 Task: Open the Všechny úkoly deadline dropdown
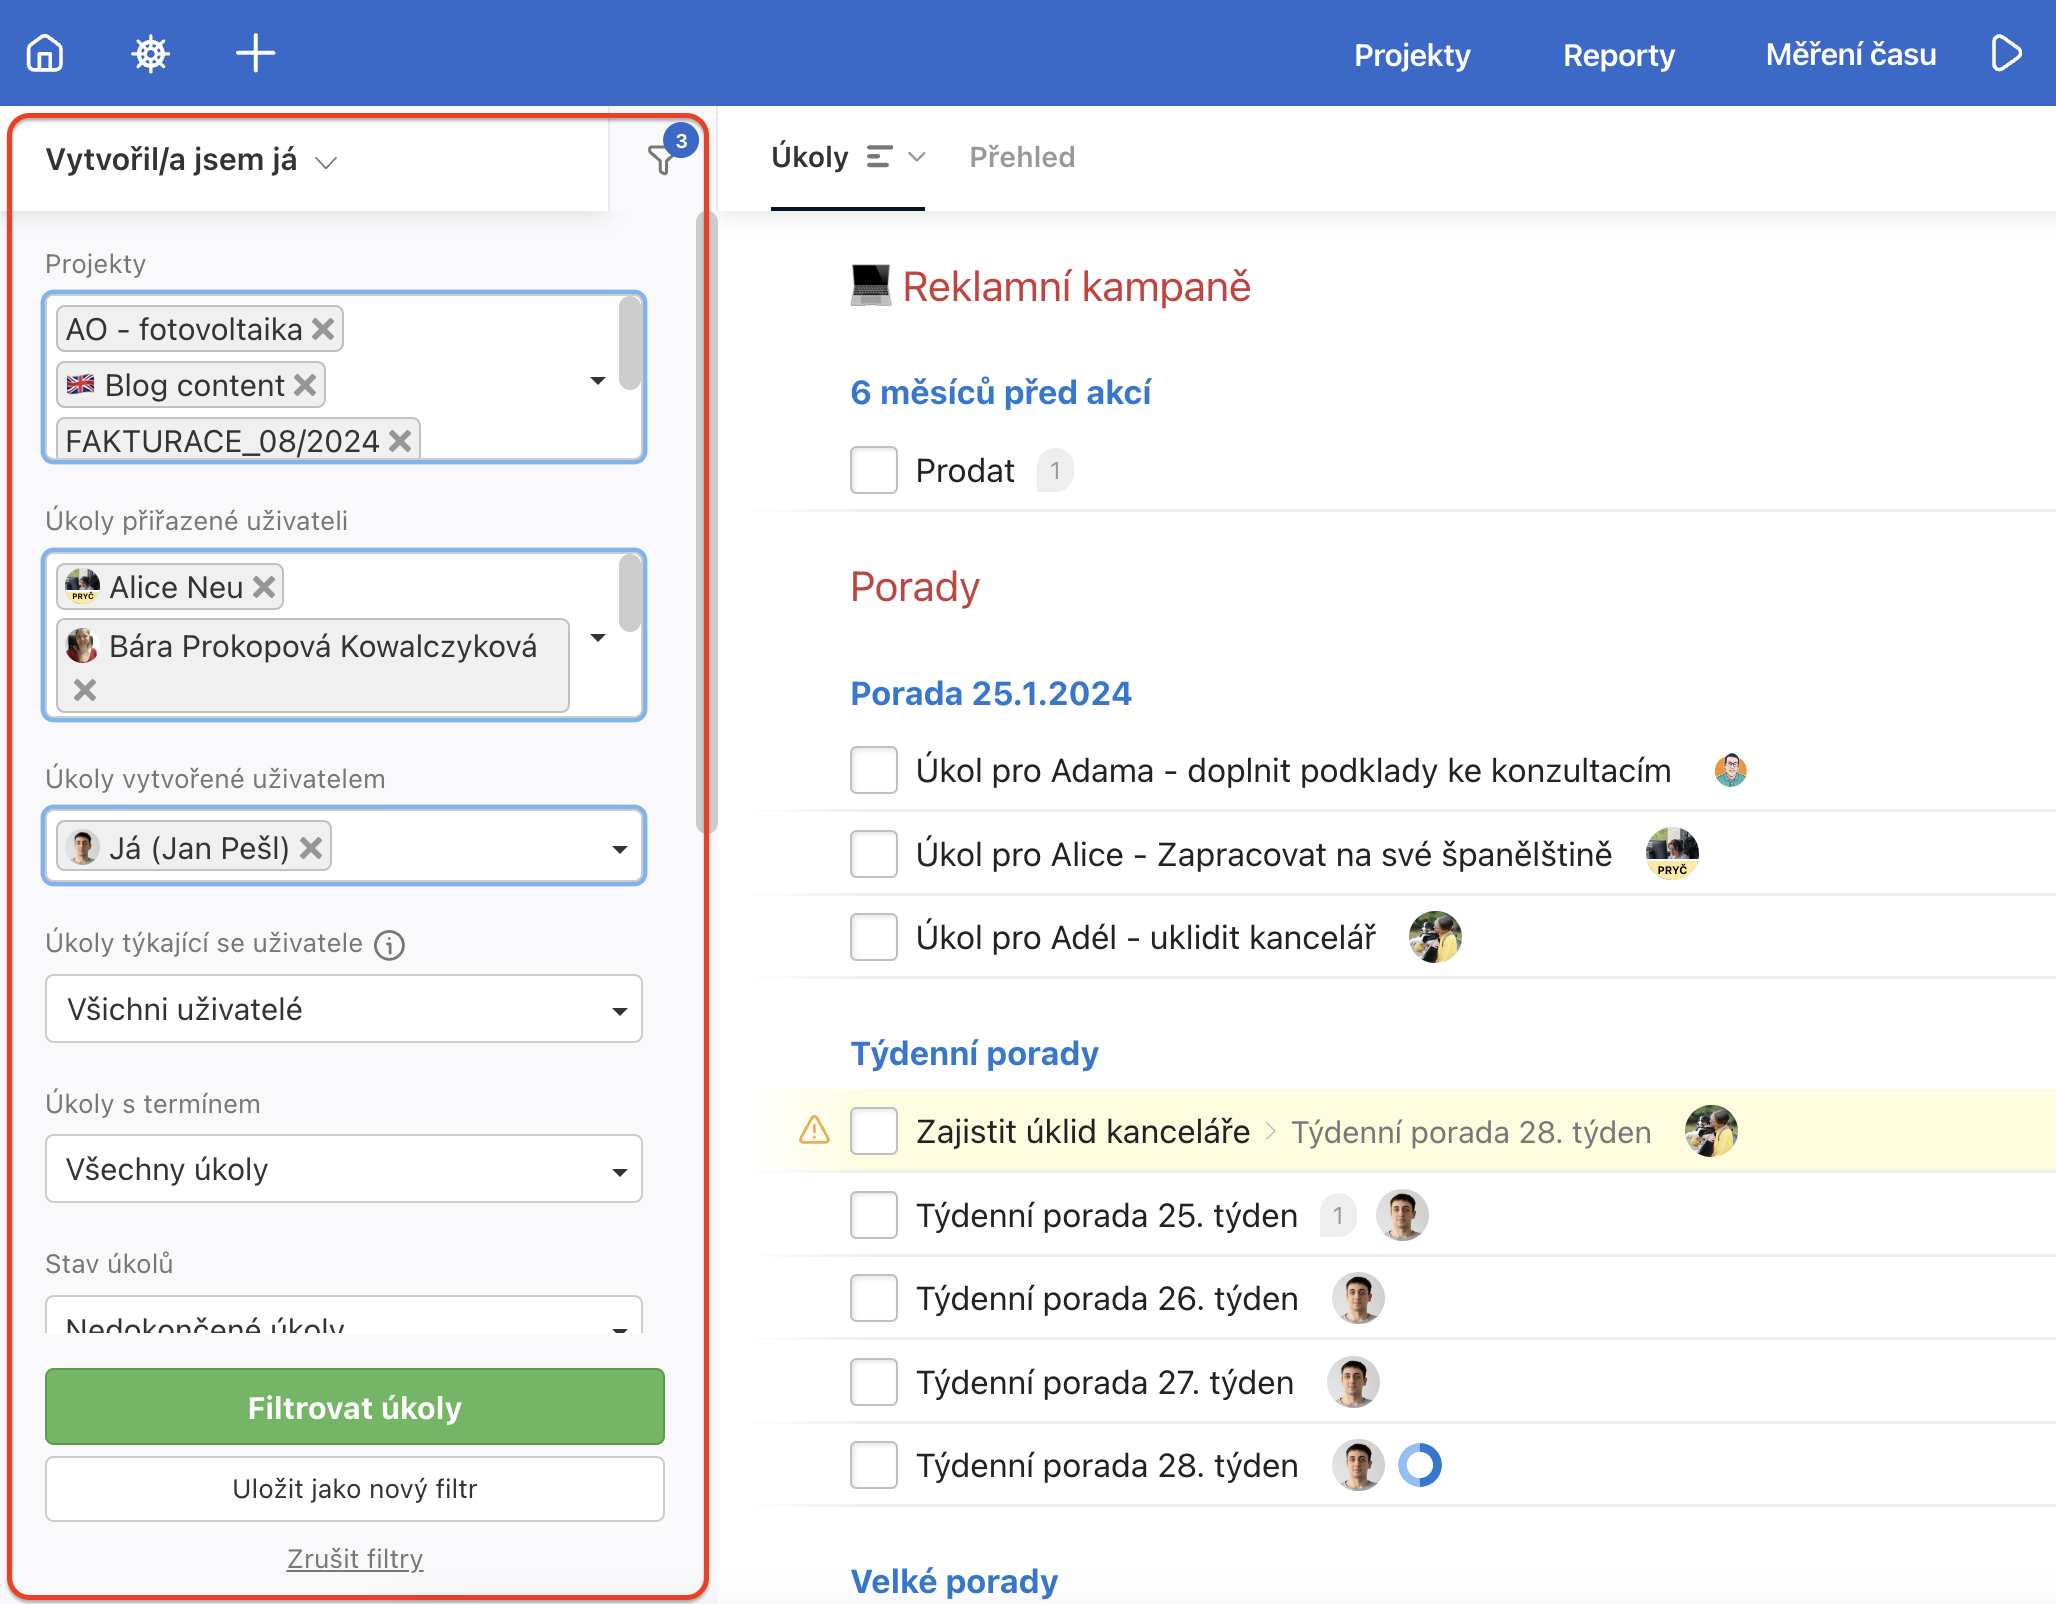(344, 1169)
